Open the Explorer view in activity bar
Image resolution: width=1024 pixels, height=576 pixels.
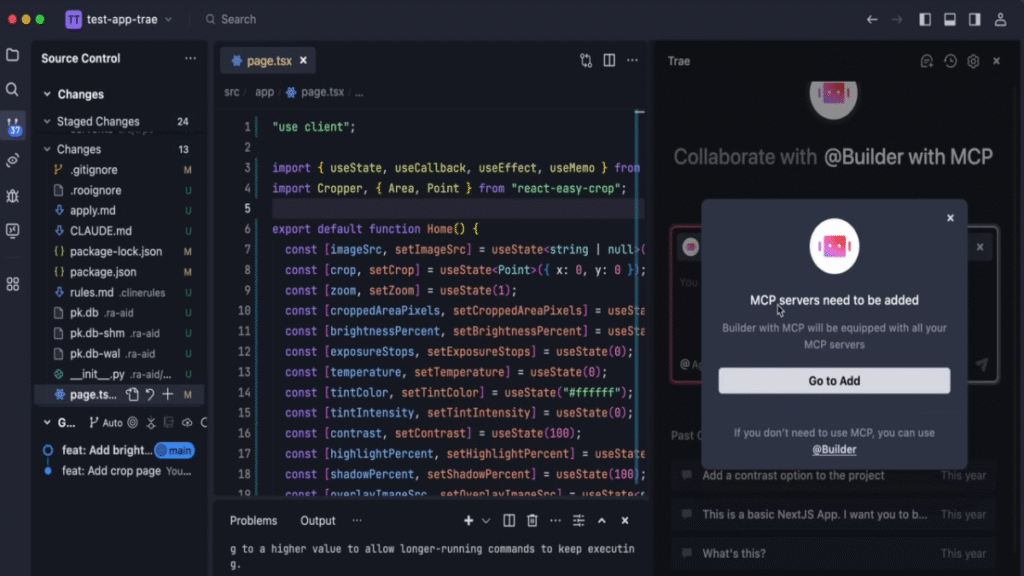pyautogui.click(x=12, y=55)
